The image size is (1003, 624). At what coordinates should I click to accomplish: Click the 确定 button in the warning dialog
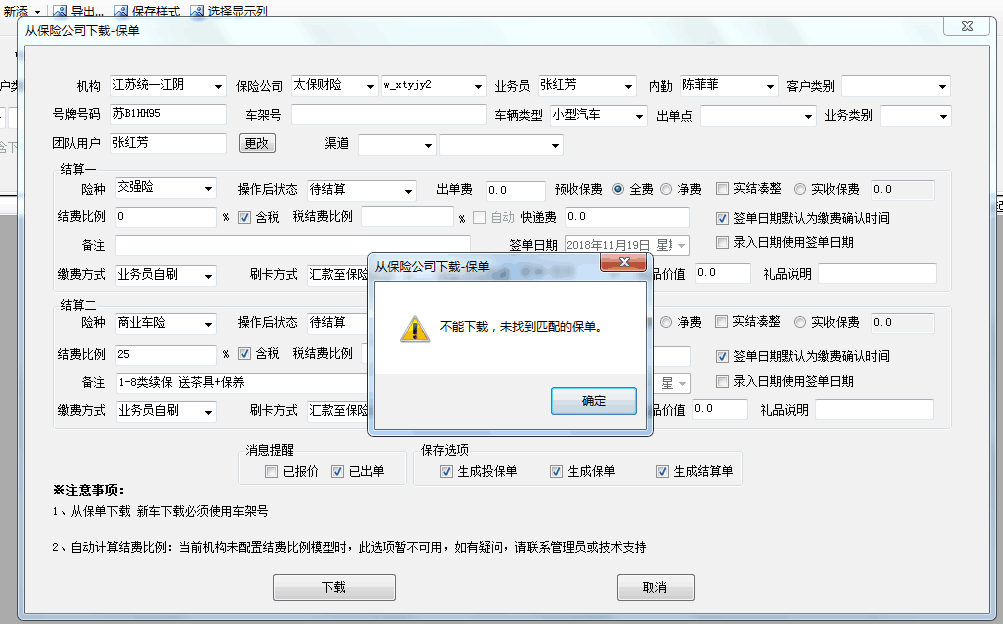click(594, 401)
